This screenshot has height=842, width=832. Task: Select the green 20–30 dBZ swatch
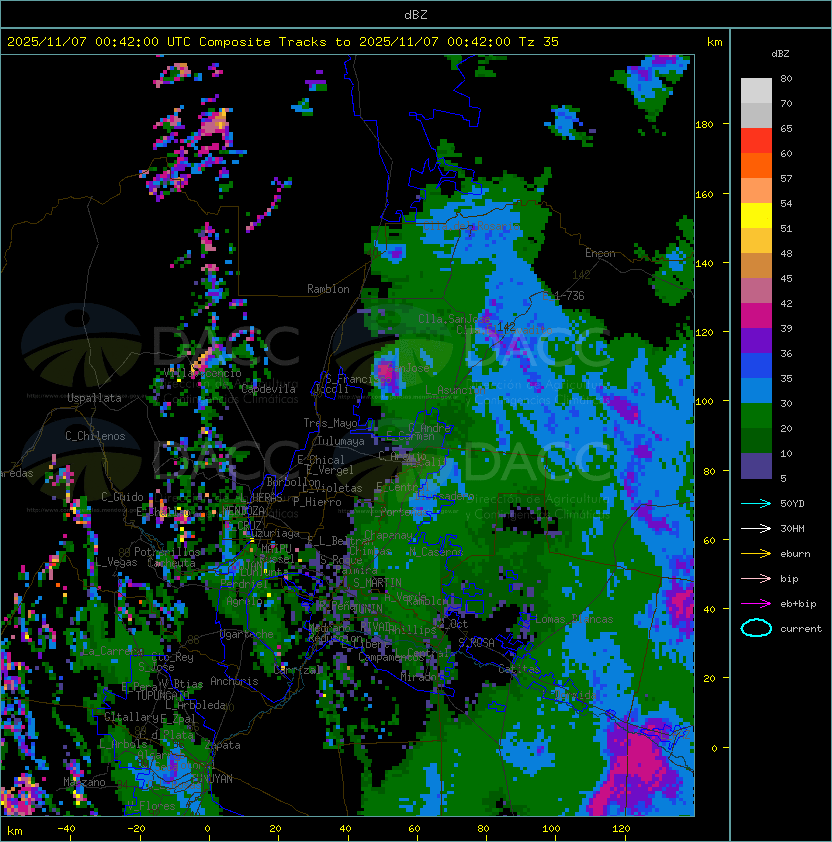(x=756, y=415)
